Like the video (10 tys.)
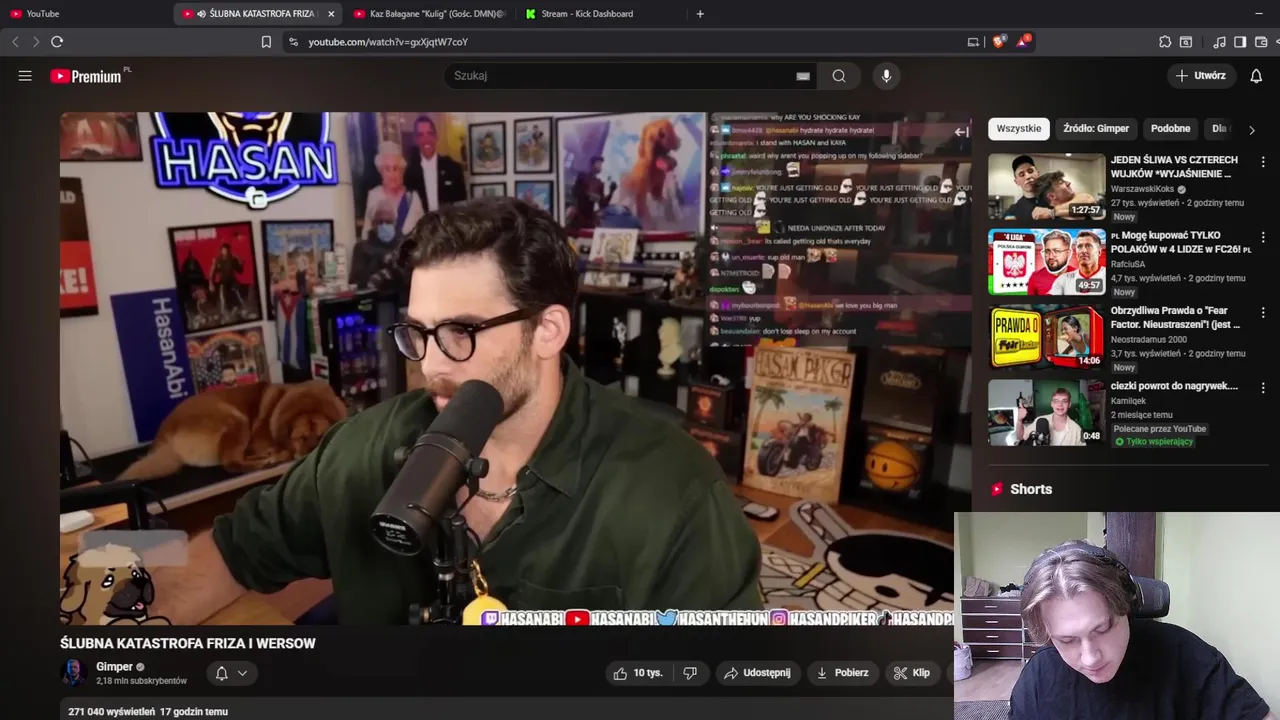Viewport: 1280px width, 720px height. pyautogui.click(x=639, y=673)
